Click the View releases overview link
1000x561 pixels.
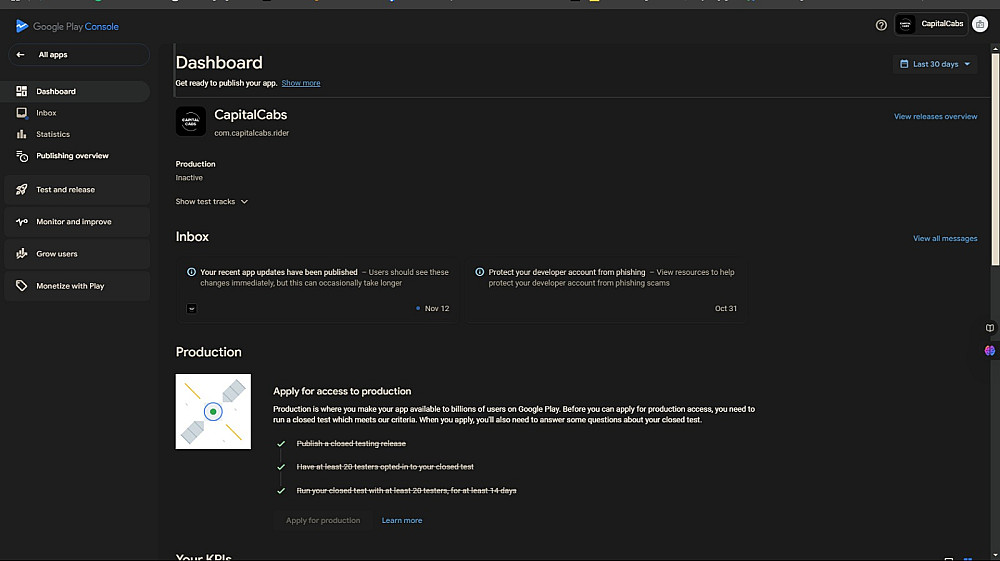[935, 117]
